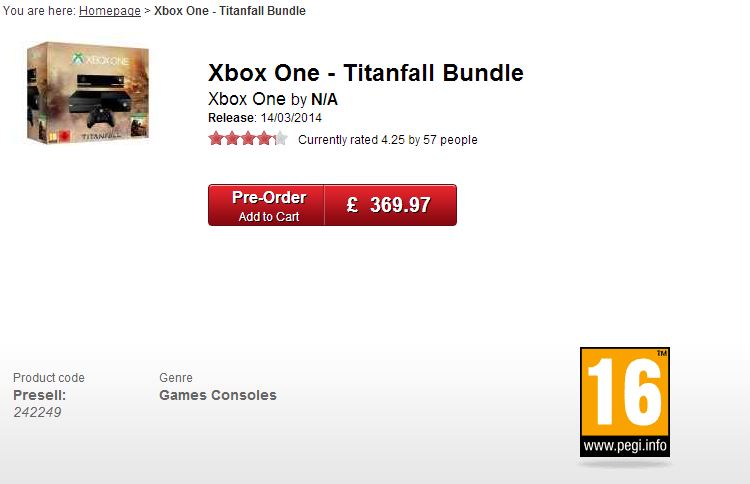This screenshot has height=484, width=750.
Task: Click the Presell label
Action: point(39,395)
